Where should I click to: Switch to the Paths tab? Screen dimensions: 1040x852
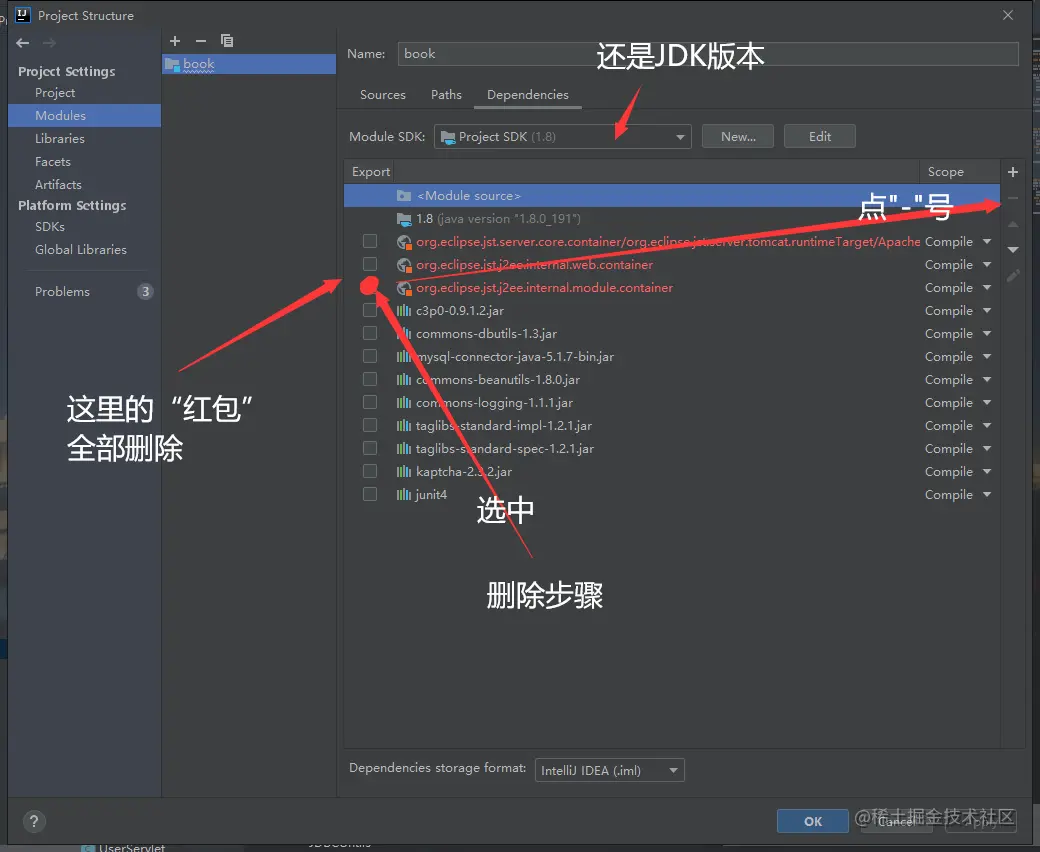coord(446,95)
